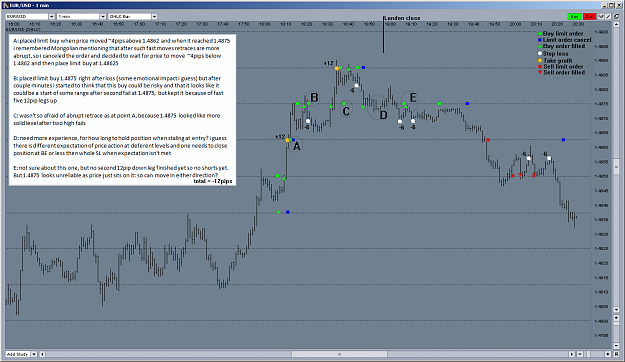Click the application logo in title bar

point(6,6)
